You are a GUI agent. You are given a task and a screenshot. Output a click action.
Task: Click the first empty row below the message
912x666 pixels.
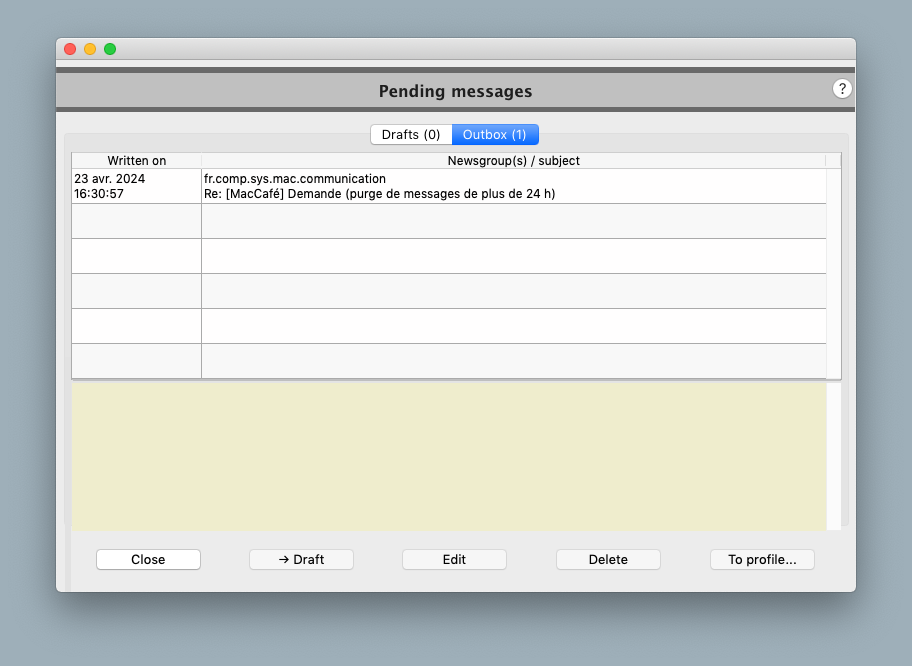click(513, 221)
